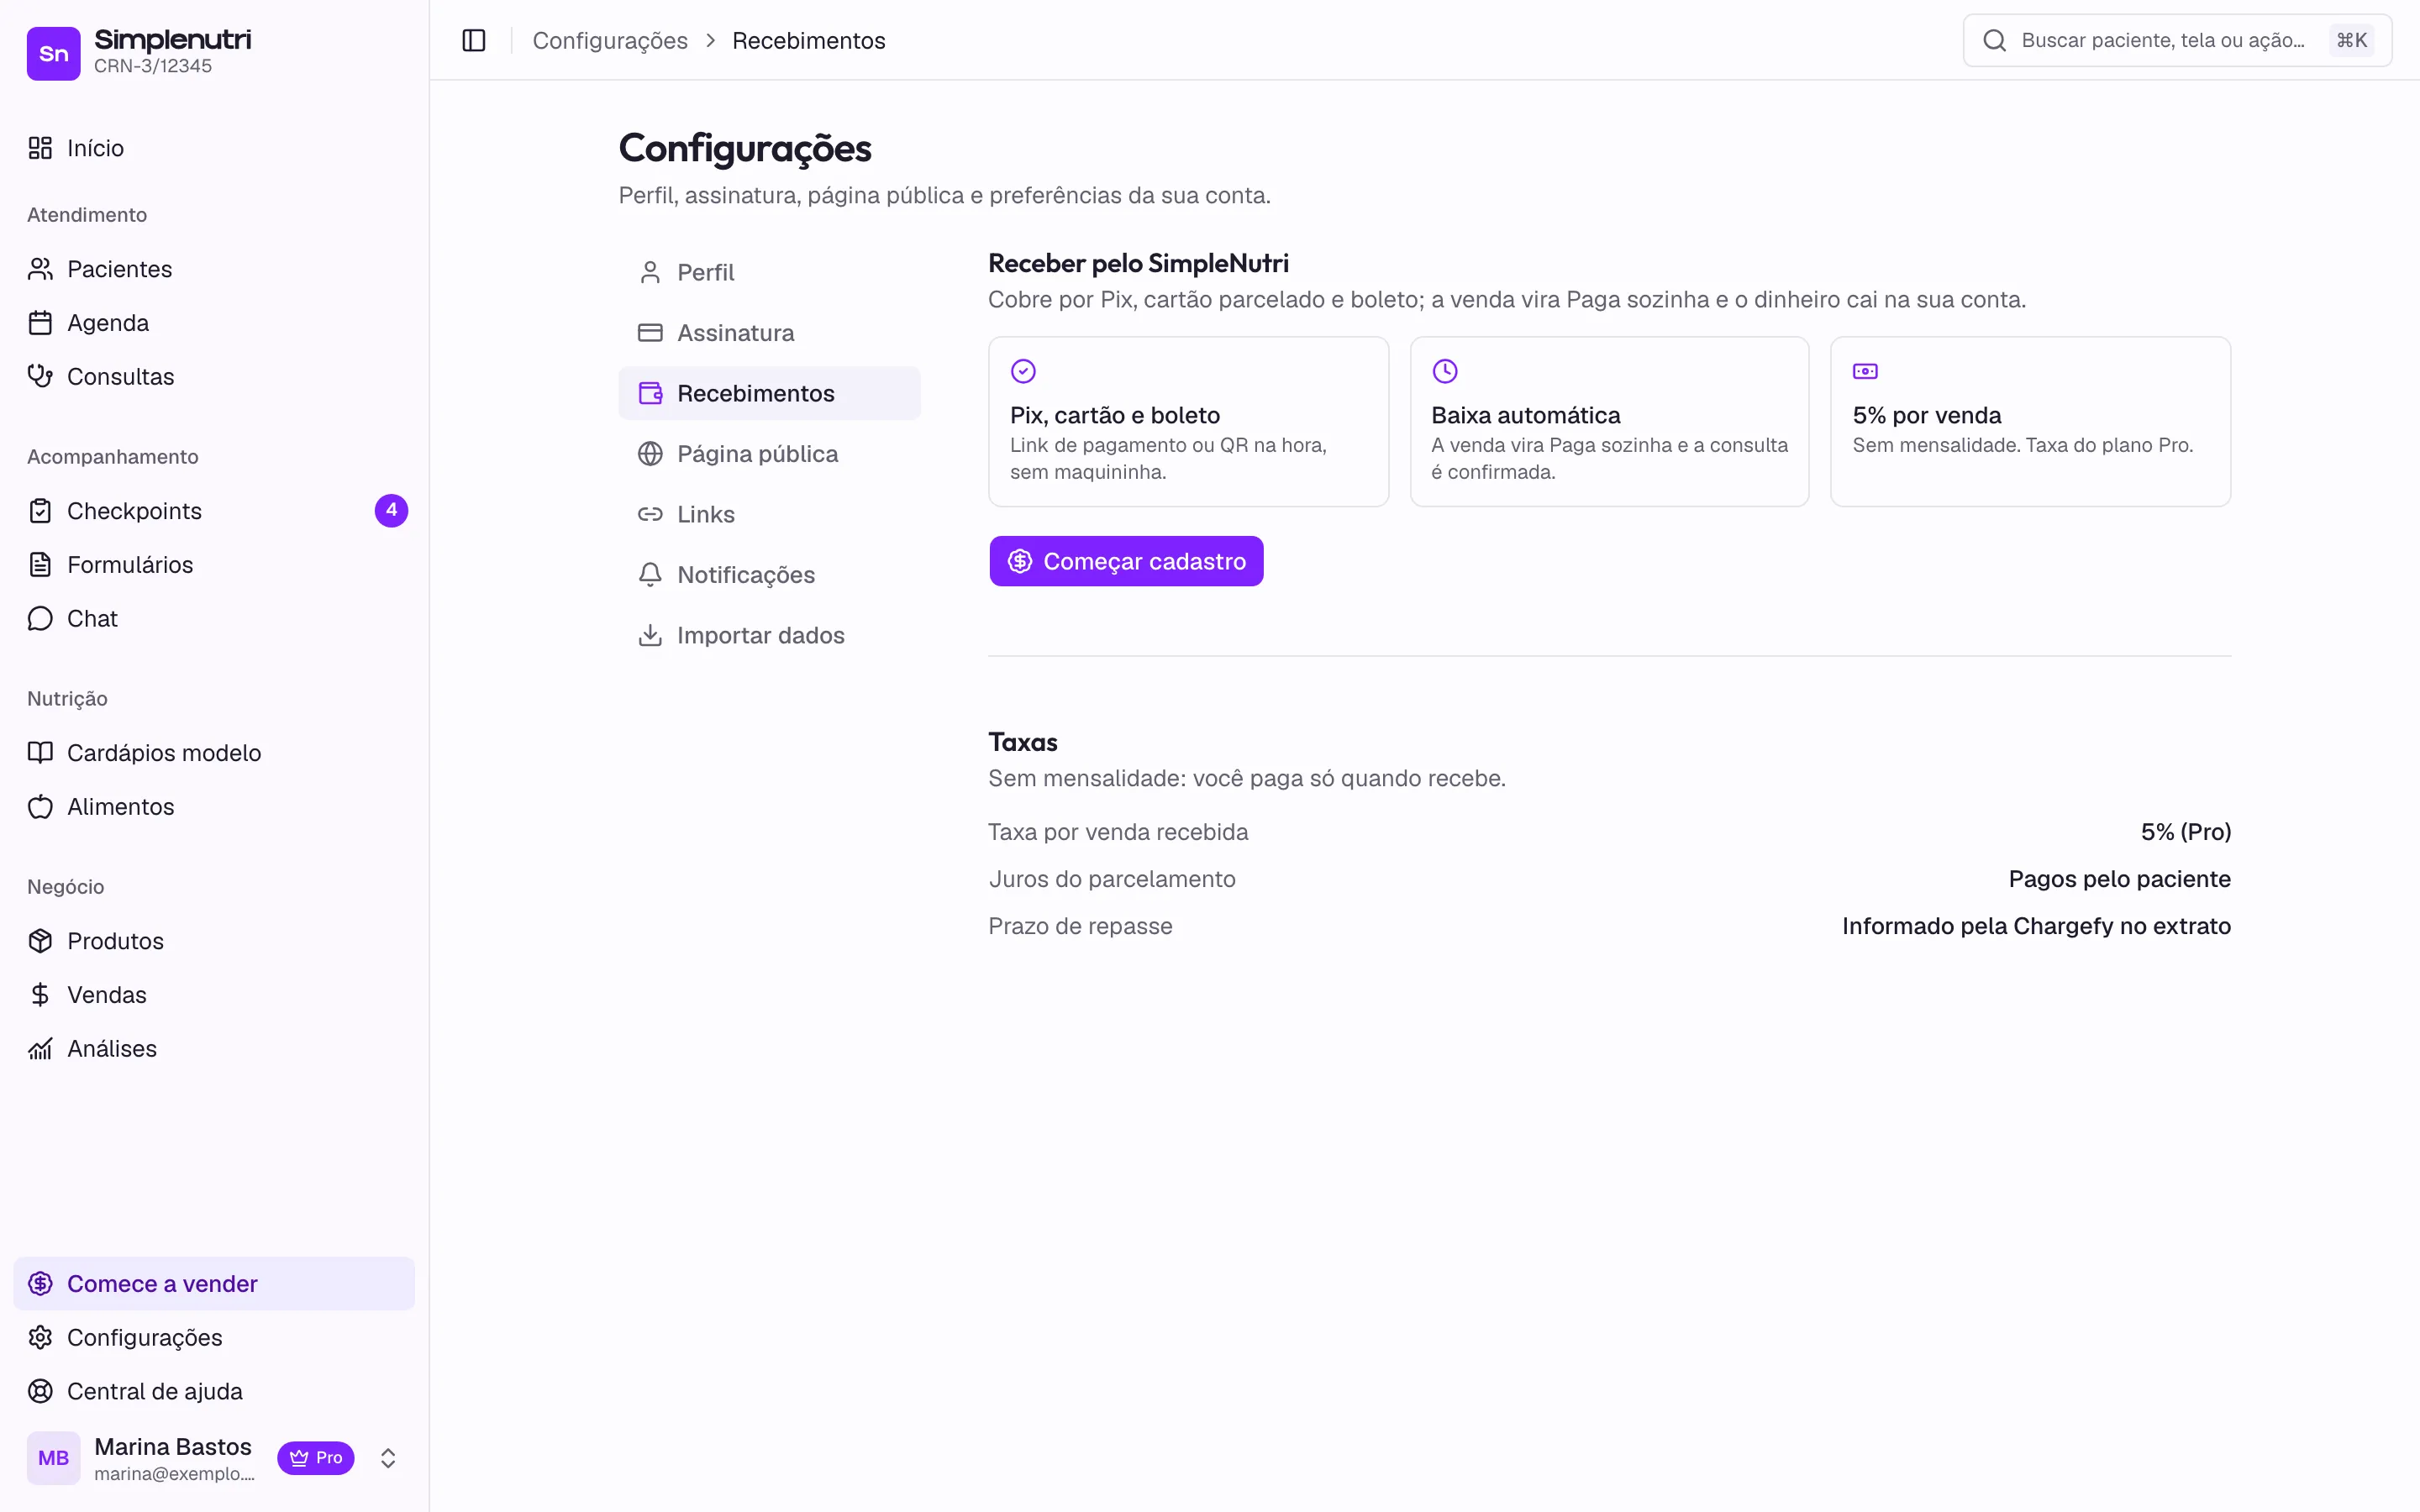Switch to the Perfil settings tab
2420x1512 pixels.
click(769, 272)
